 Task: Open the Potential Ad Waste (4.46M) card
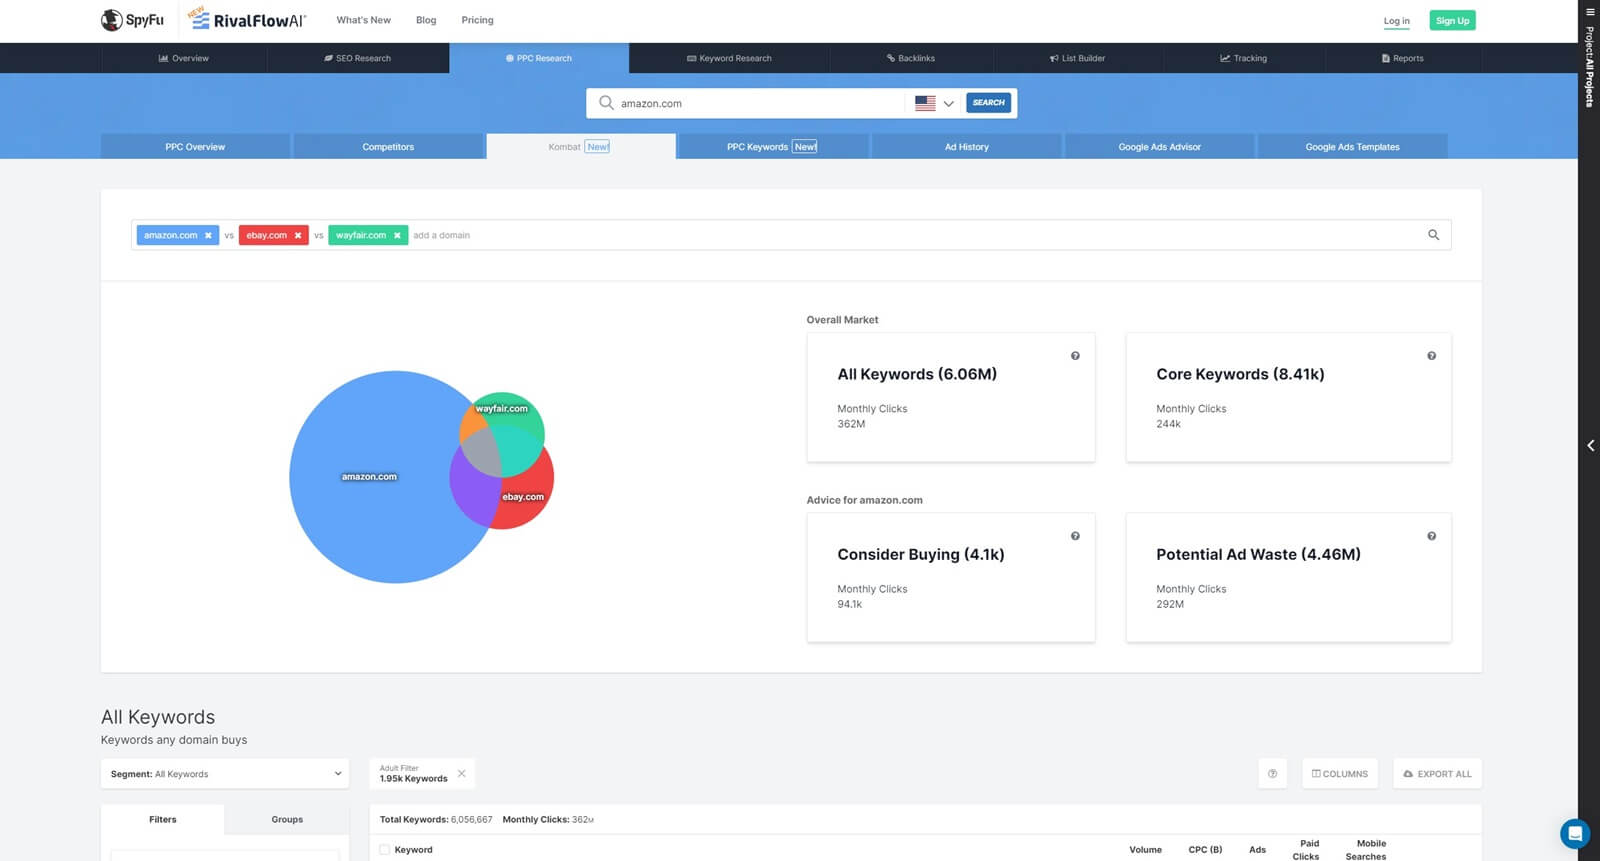coord(1288,577)
